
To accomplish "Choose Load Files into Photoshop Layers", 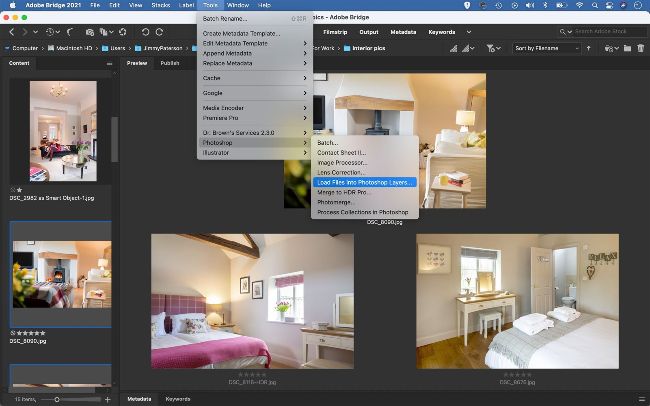I will 364,182.
